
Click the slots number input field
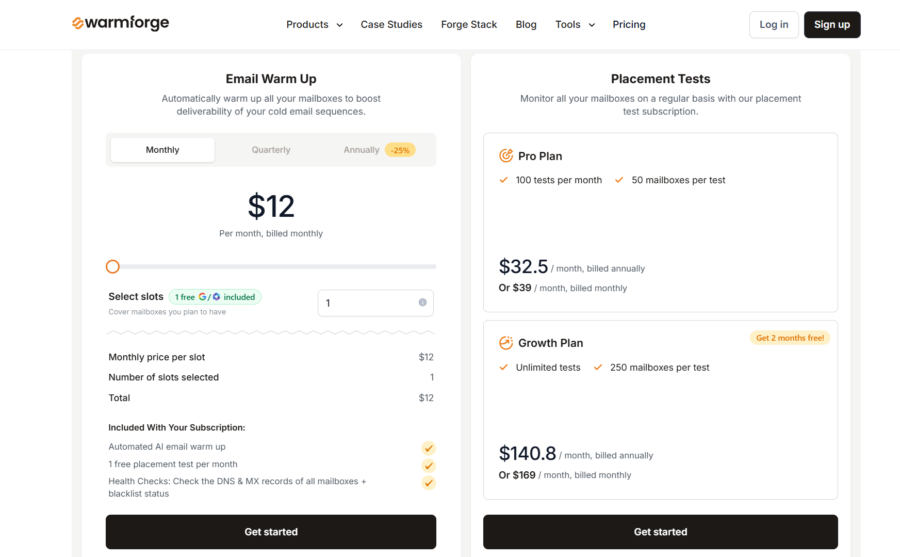[x=368, y=303]
